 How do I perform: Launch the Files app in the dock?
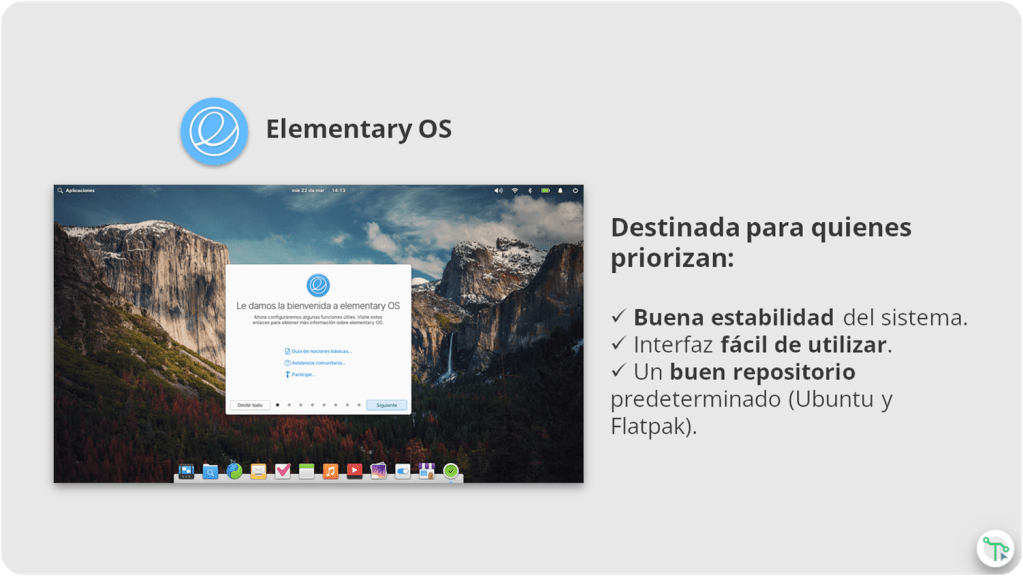(x=210, y=471)
